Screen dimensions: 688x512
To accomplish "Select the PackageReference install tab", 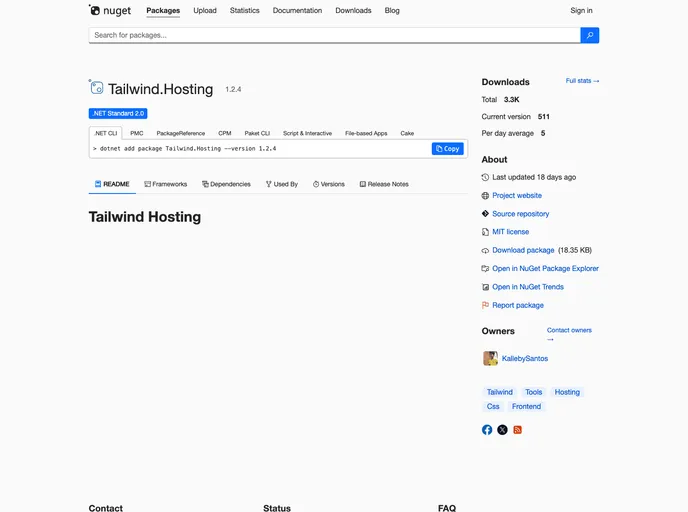I will [x=181, y=133].
